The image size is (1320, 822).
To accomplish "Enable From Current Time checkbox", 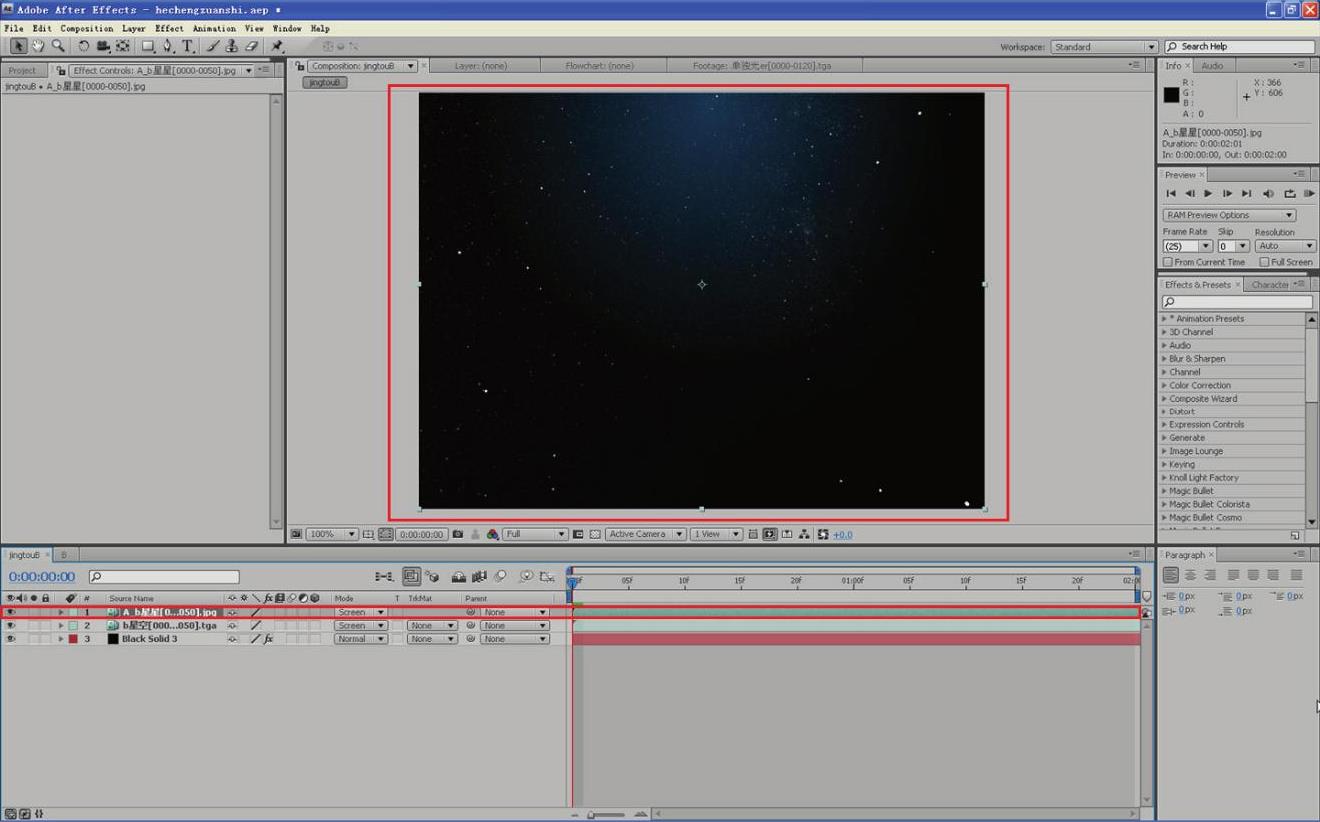I will [x=1167, y=262].
